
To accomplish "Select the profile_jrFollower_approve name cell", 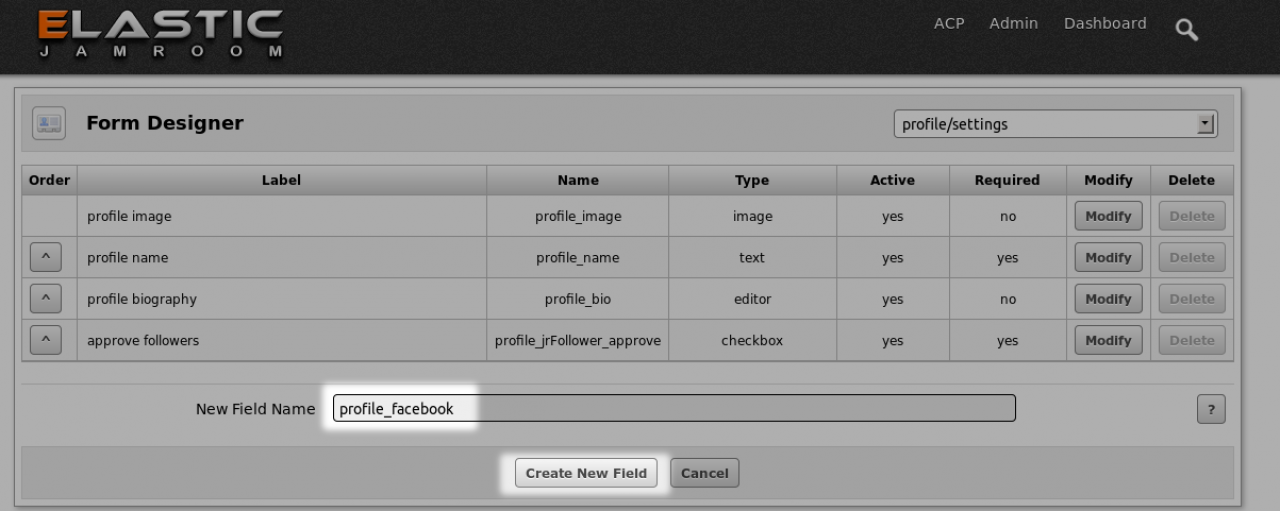I will (x=578, y=340).
